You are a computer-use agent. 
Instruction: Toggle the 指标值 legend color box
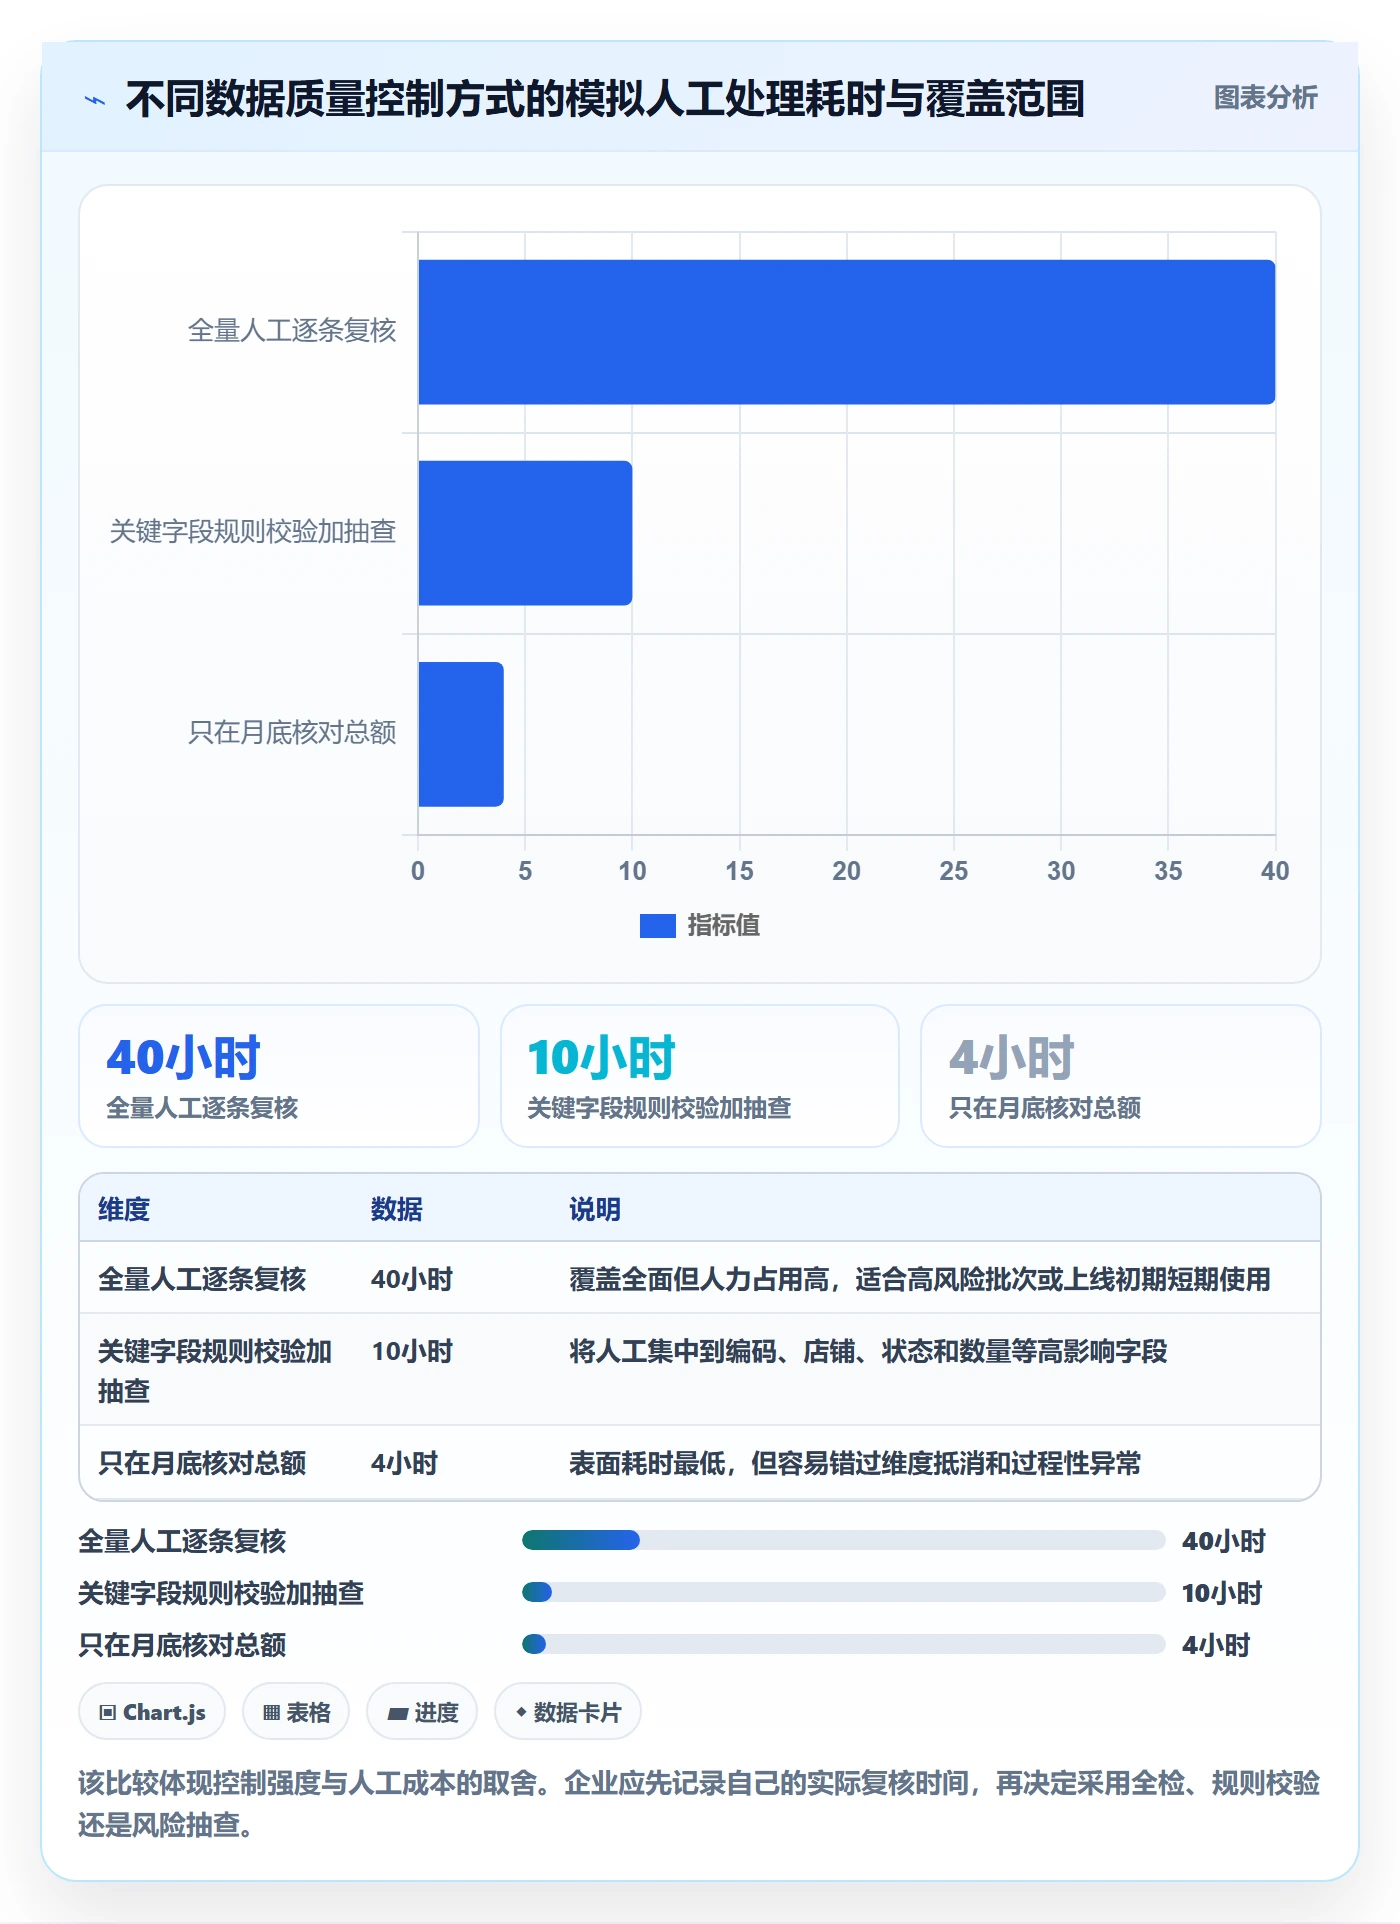point(657,926)
